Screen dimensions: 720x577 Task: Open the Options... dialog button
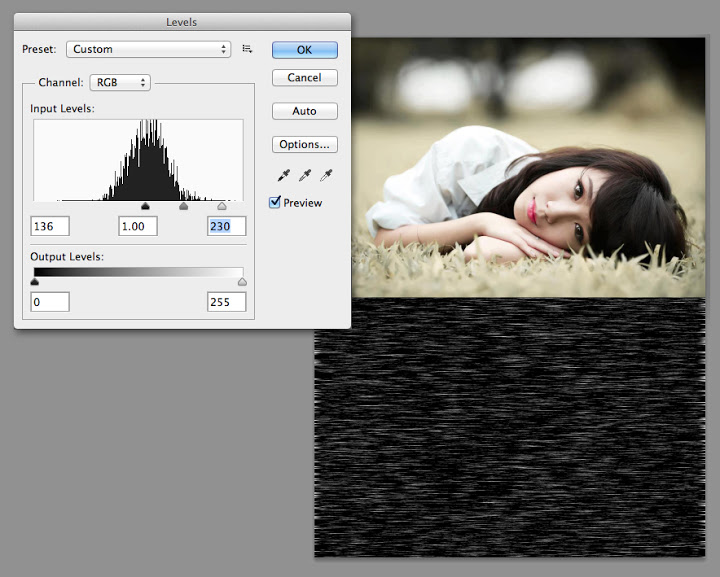coord(304,144)
